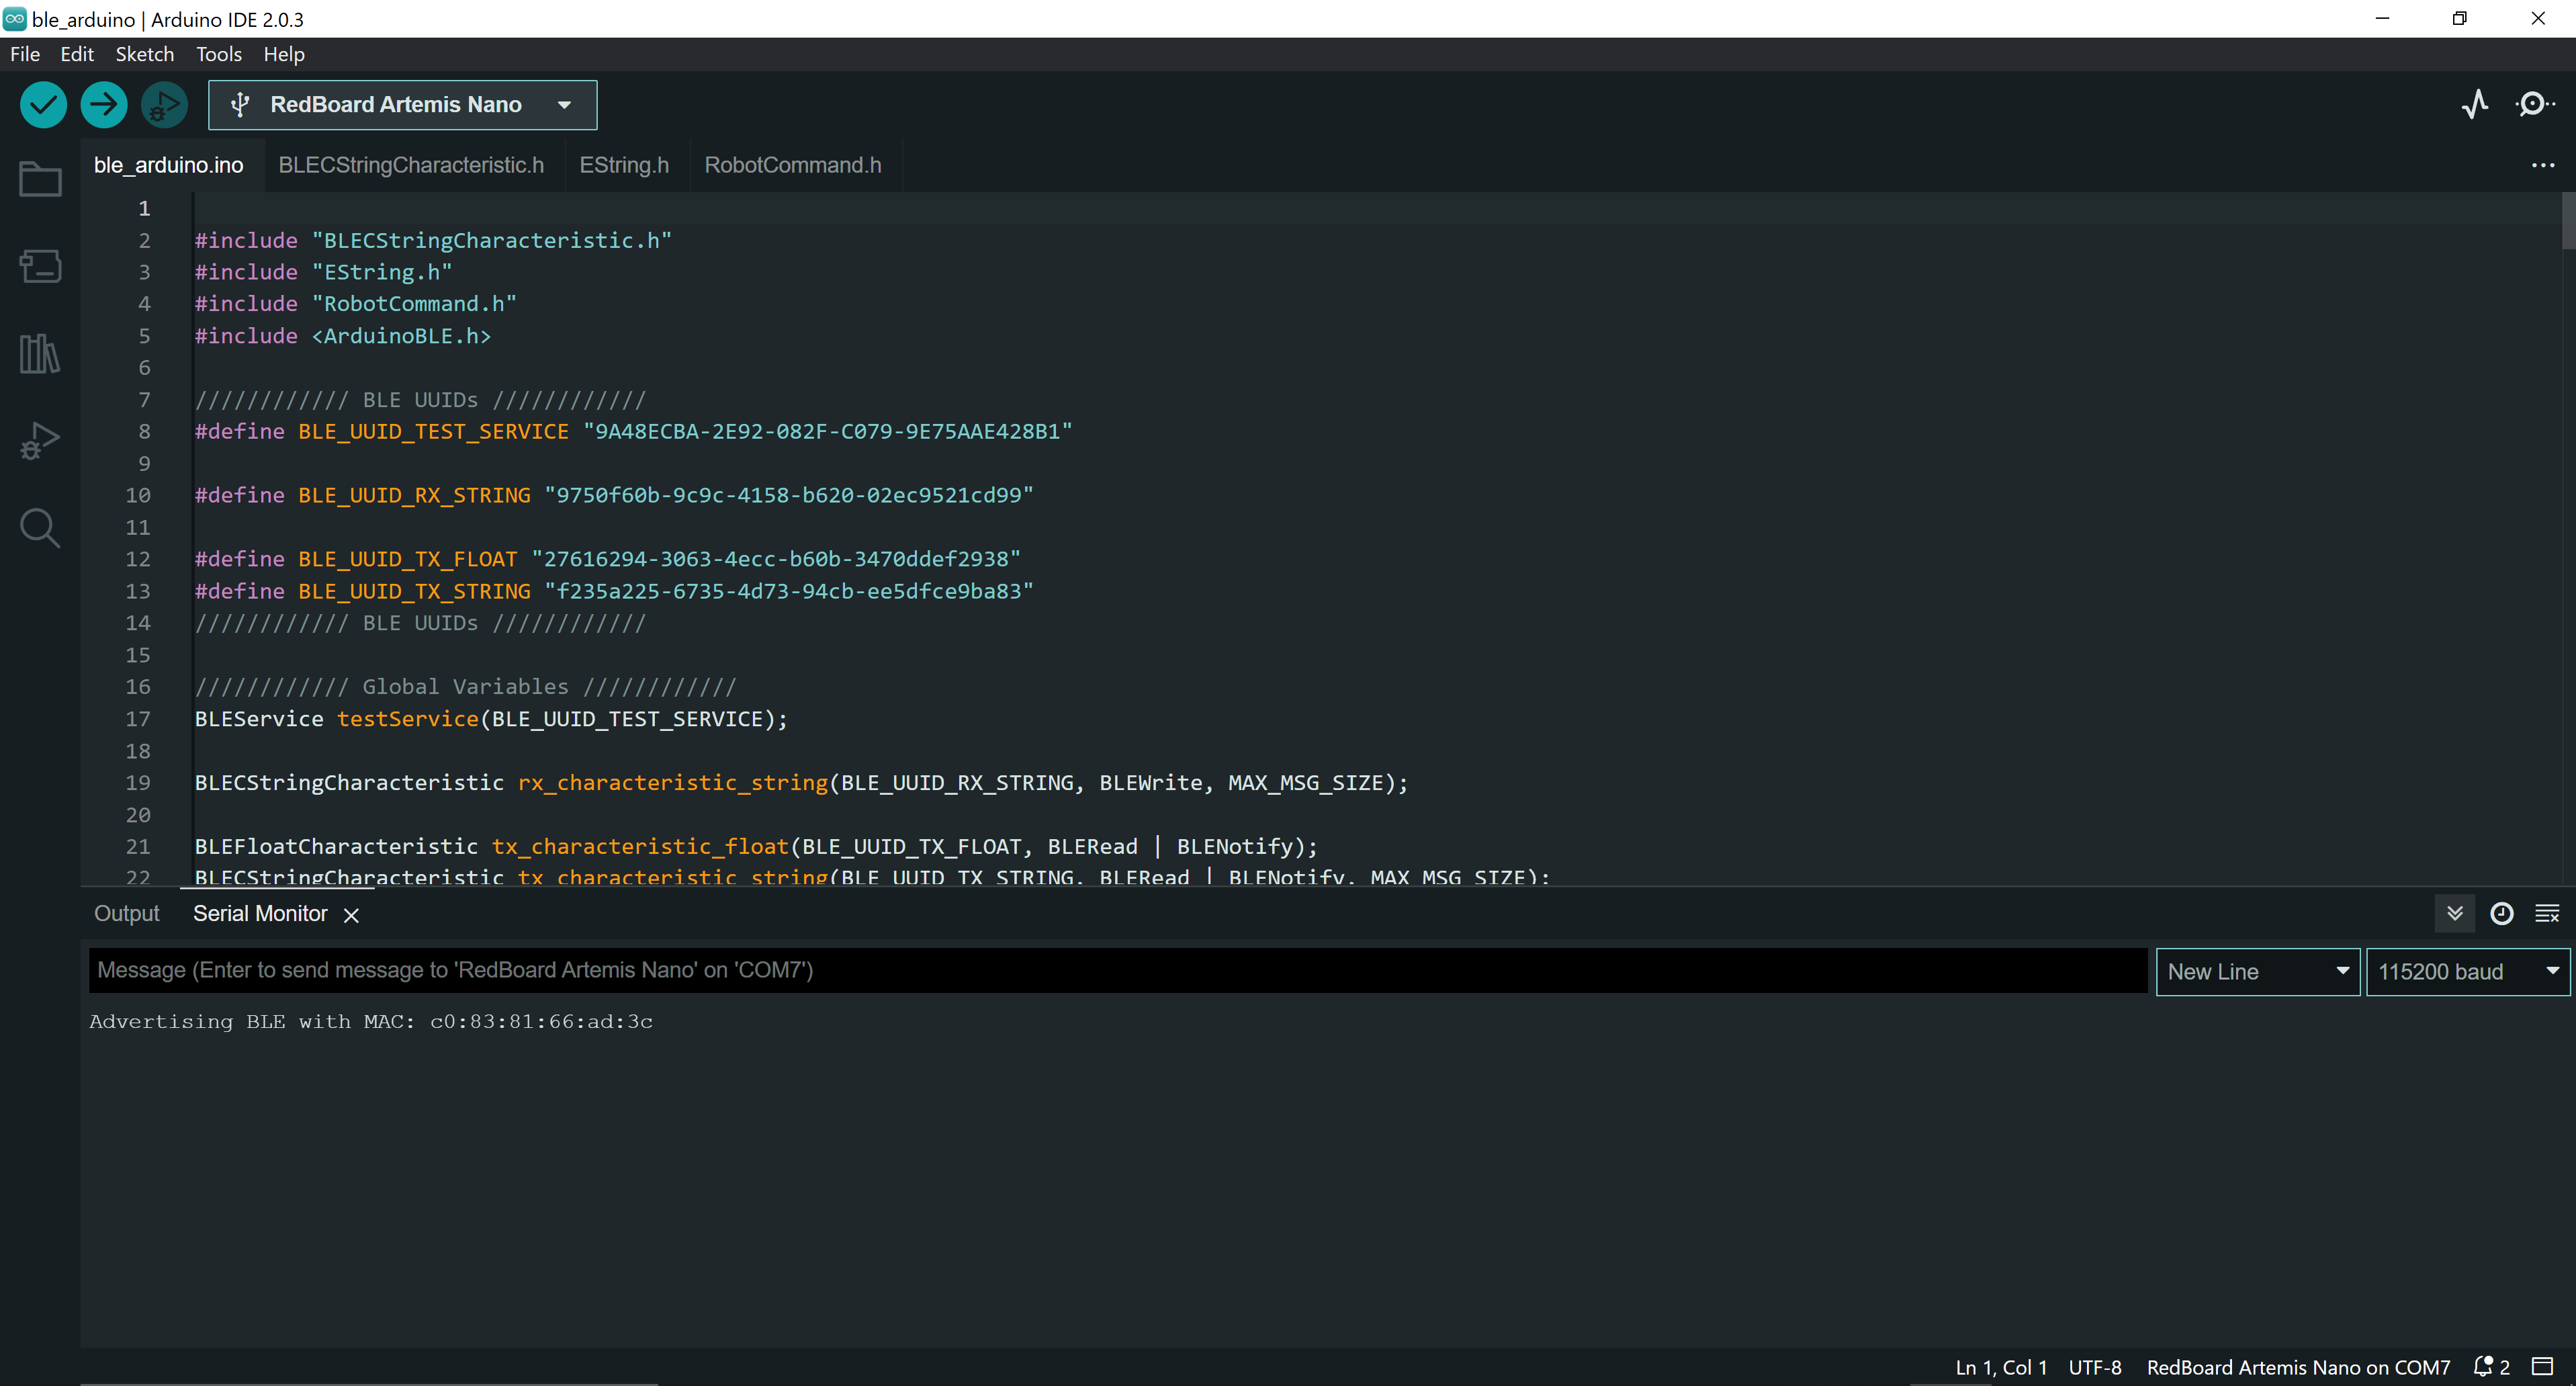Minimize the Arduino IDE window

click(x=2382, y=18)
